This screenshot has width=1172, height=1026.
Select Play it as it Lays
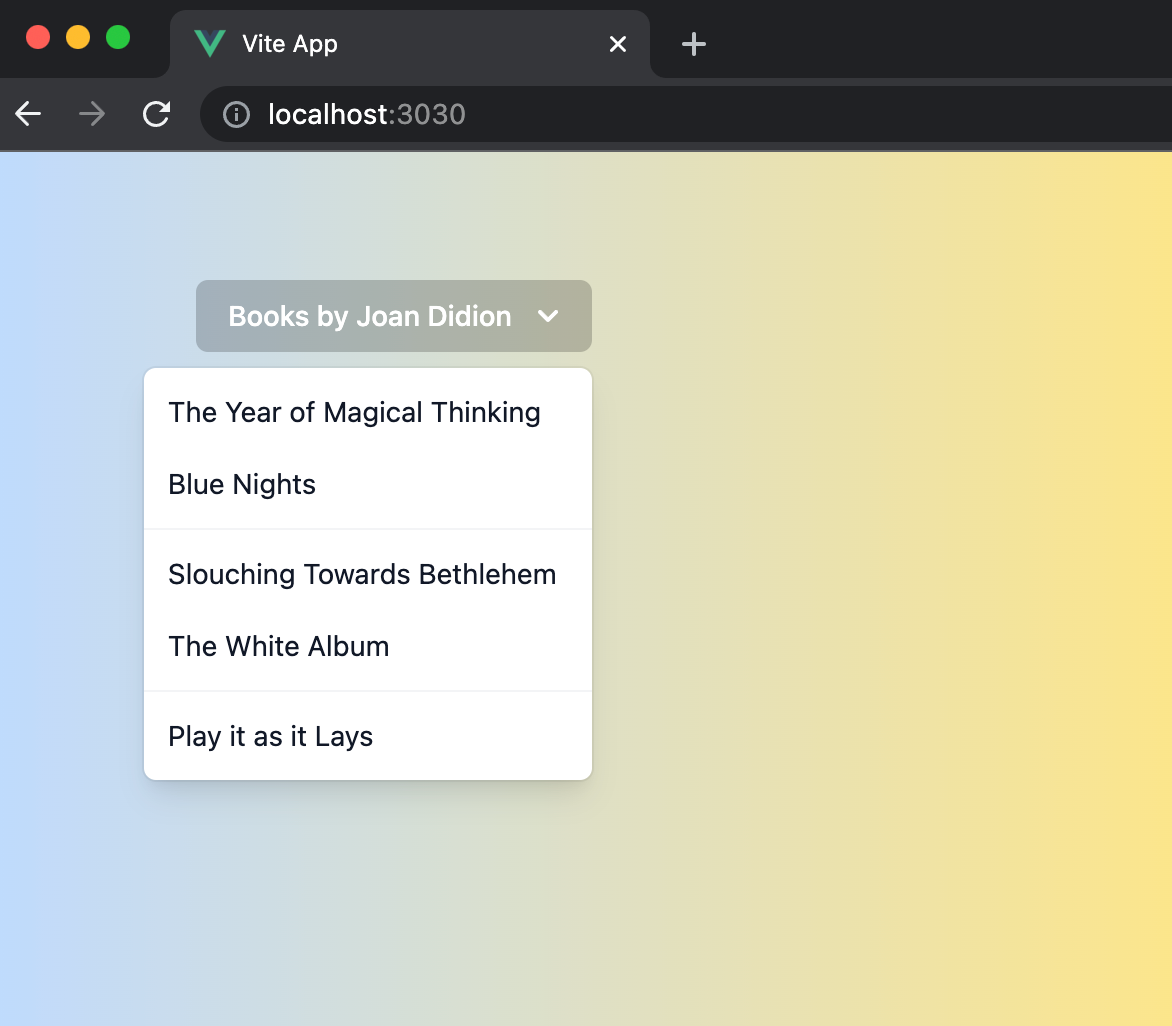[x=270, y=736]
